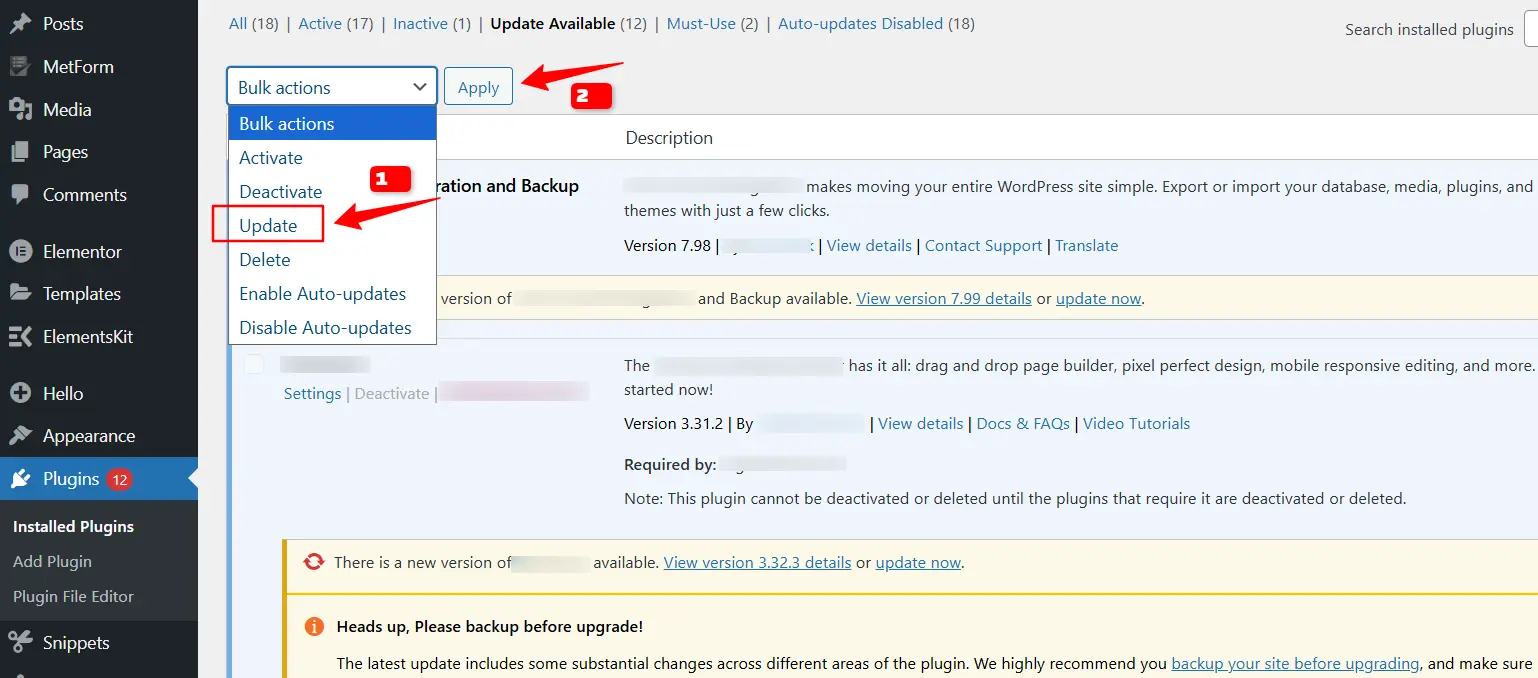Open MetForm via its sidebar icon
Screen dimensions: 1538x678
click(20, 67)
